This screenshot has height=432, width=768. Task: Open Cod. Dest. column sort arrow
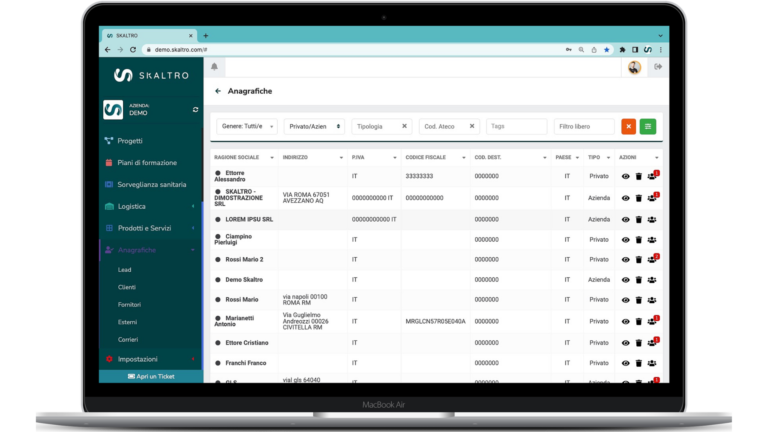545,158
